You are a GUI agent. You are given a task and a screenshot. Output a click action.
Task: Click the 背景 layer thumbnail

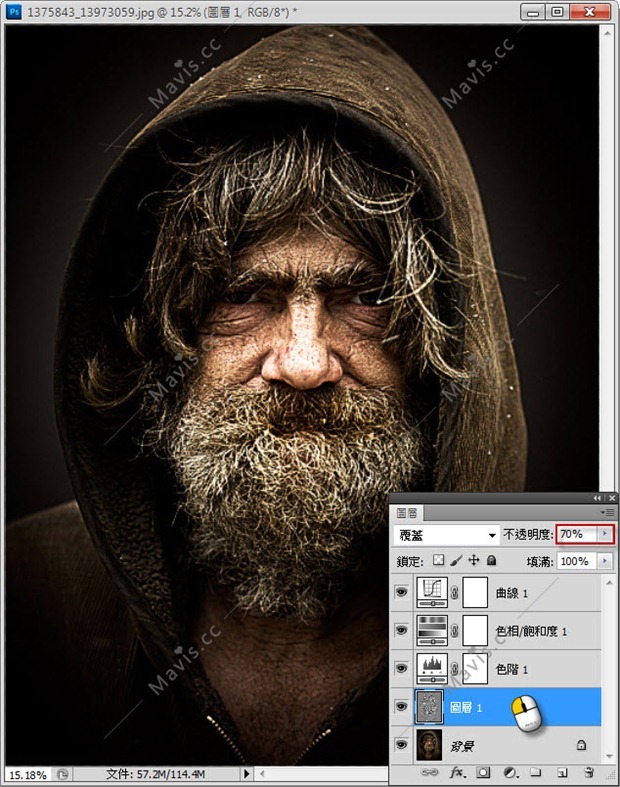coord(429,745)
